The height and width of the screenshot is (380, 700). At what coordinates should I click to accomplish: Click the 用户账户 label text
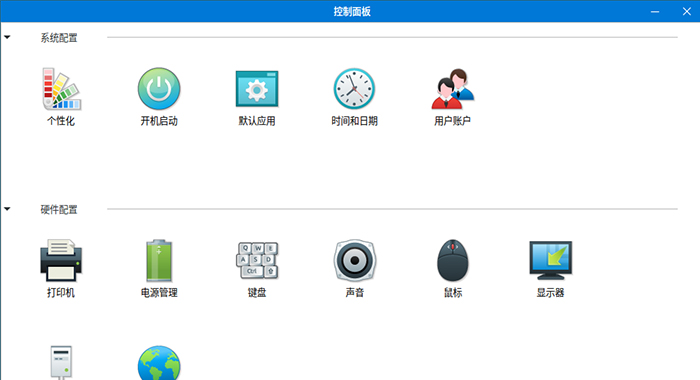pyautogui.click(x=452, y=121)
